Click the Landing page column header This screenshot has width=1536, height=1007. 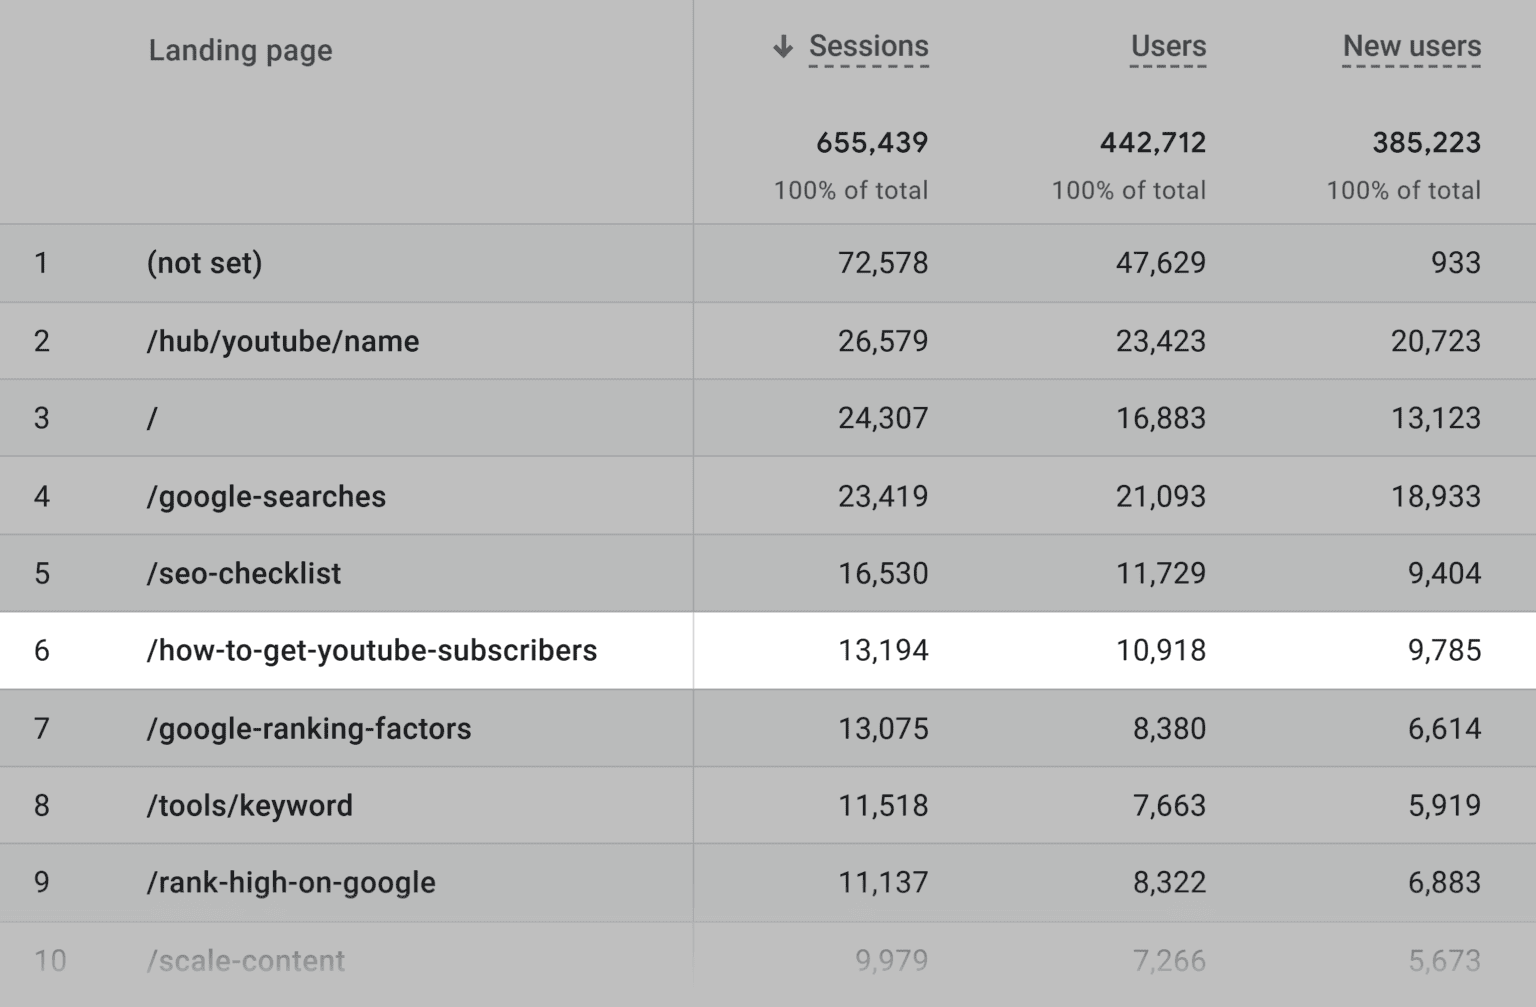tap(240, 50)
